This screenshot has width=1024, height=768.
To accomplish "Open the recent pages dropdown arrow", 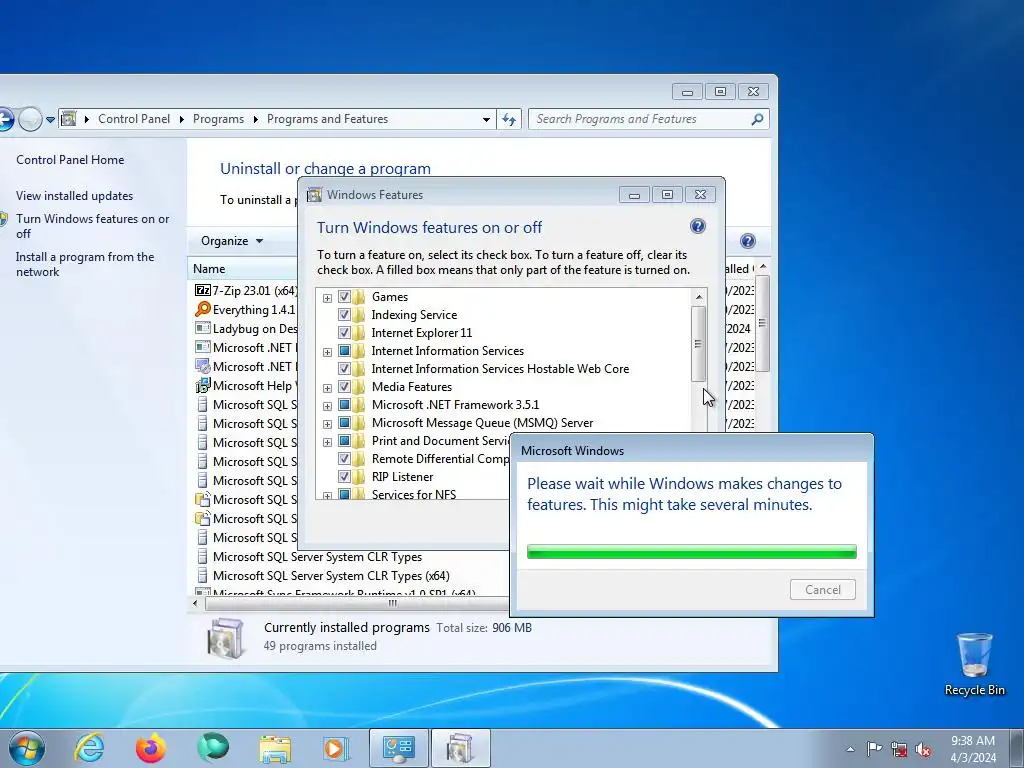I will tap(50, 120).
